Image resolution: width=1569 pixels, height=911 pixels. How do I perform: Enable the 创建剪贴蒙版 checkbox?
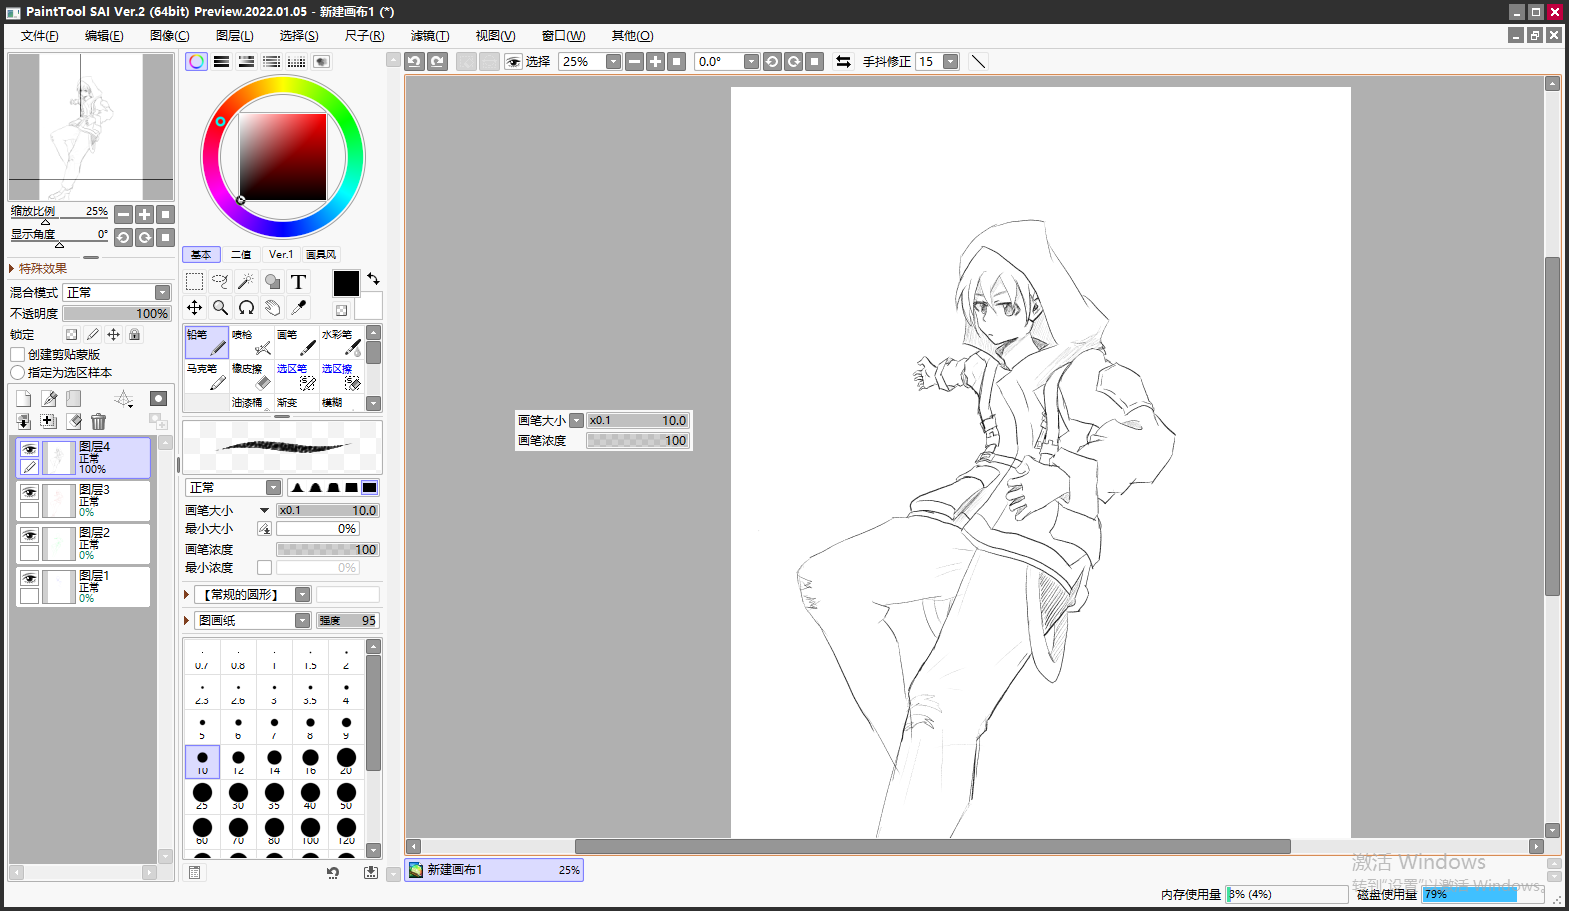18,355
